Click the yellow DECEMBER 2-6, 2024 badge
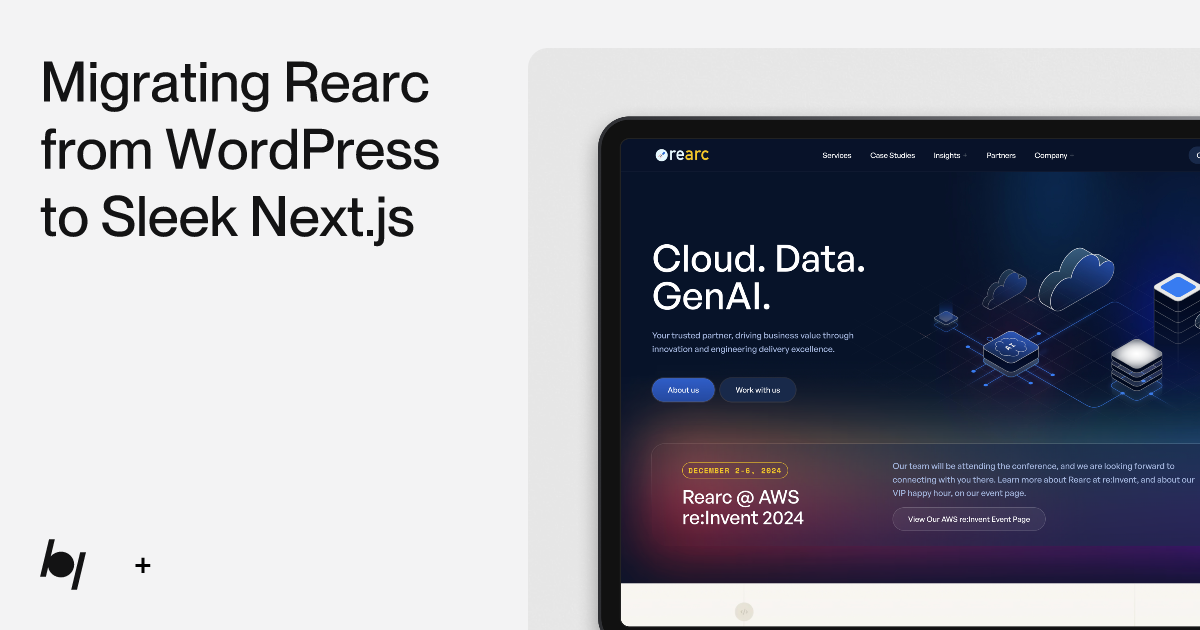 click(x=734, y=470)
